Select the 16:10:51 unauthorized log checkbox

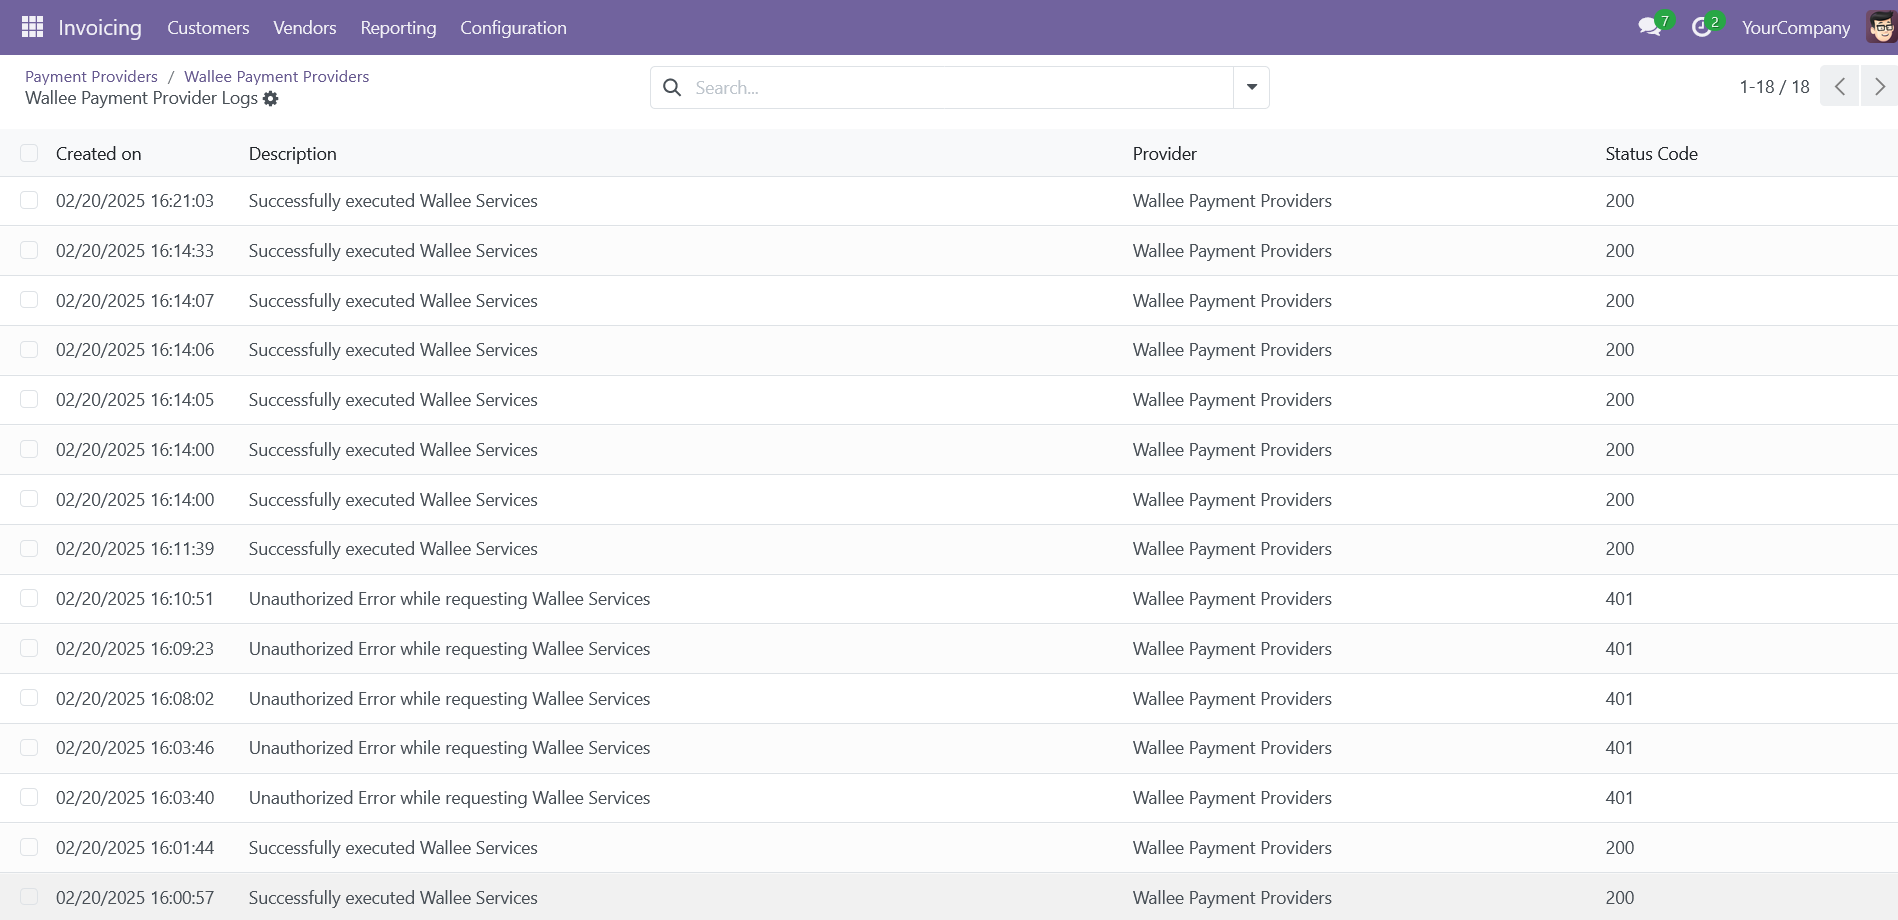click(x=29, y=599)
